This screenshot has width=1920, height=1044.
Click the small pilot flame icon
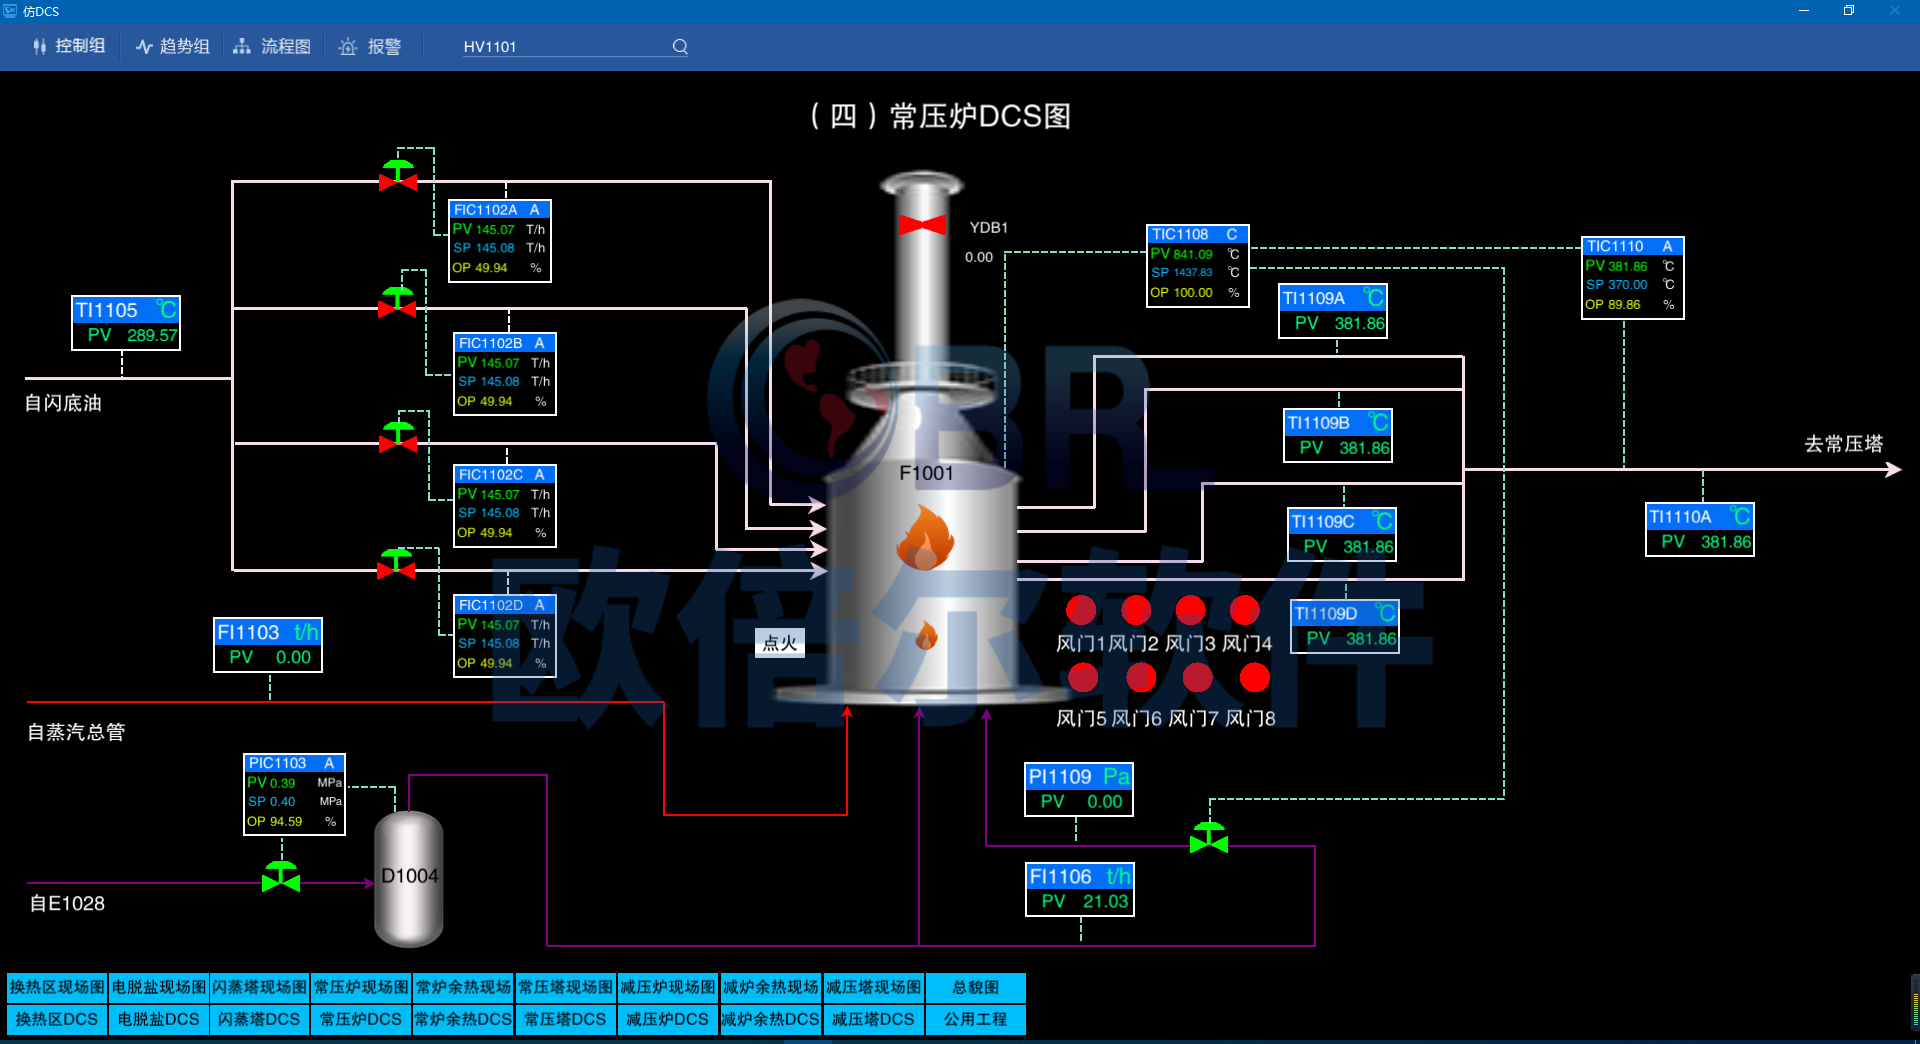pyautogui.click(x=926, y=635)
